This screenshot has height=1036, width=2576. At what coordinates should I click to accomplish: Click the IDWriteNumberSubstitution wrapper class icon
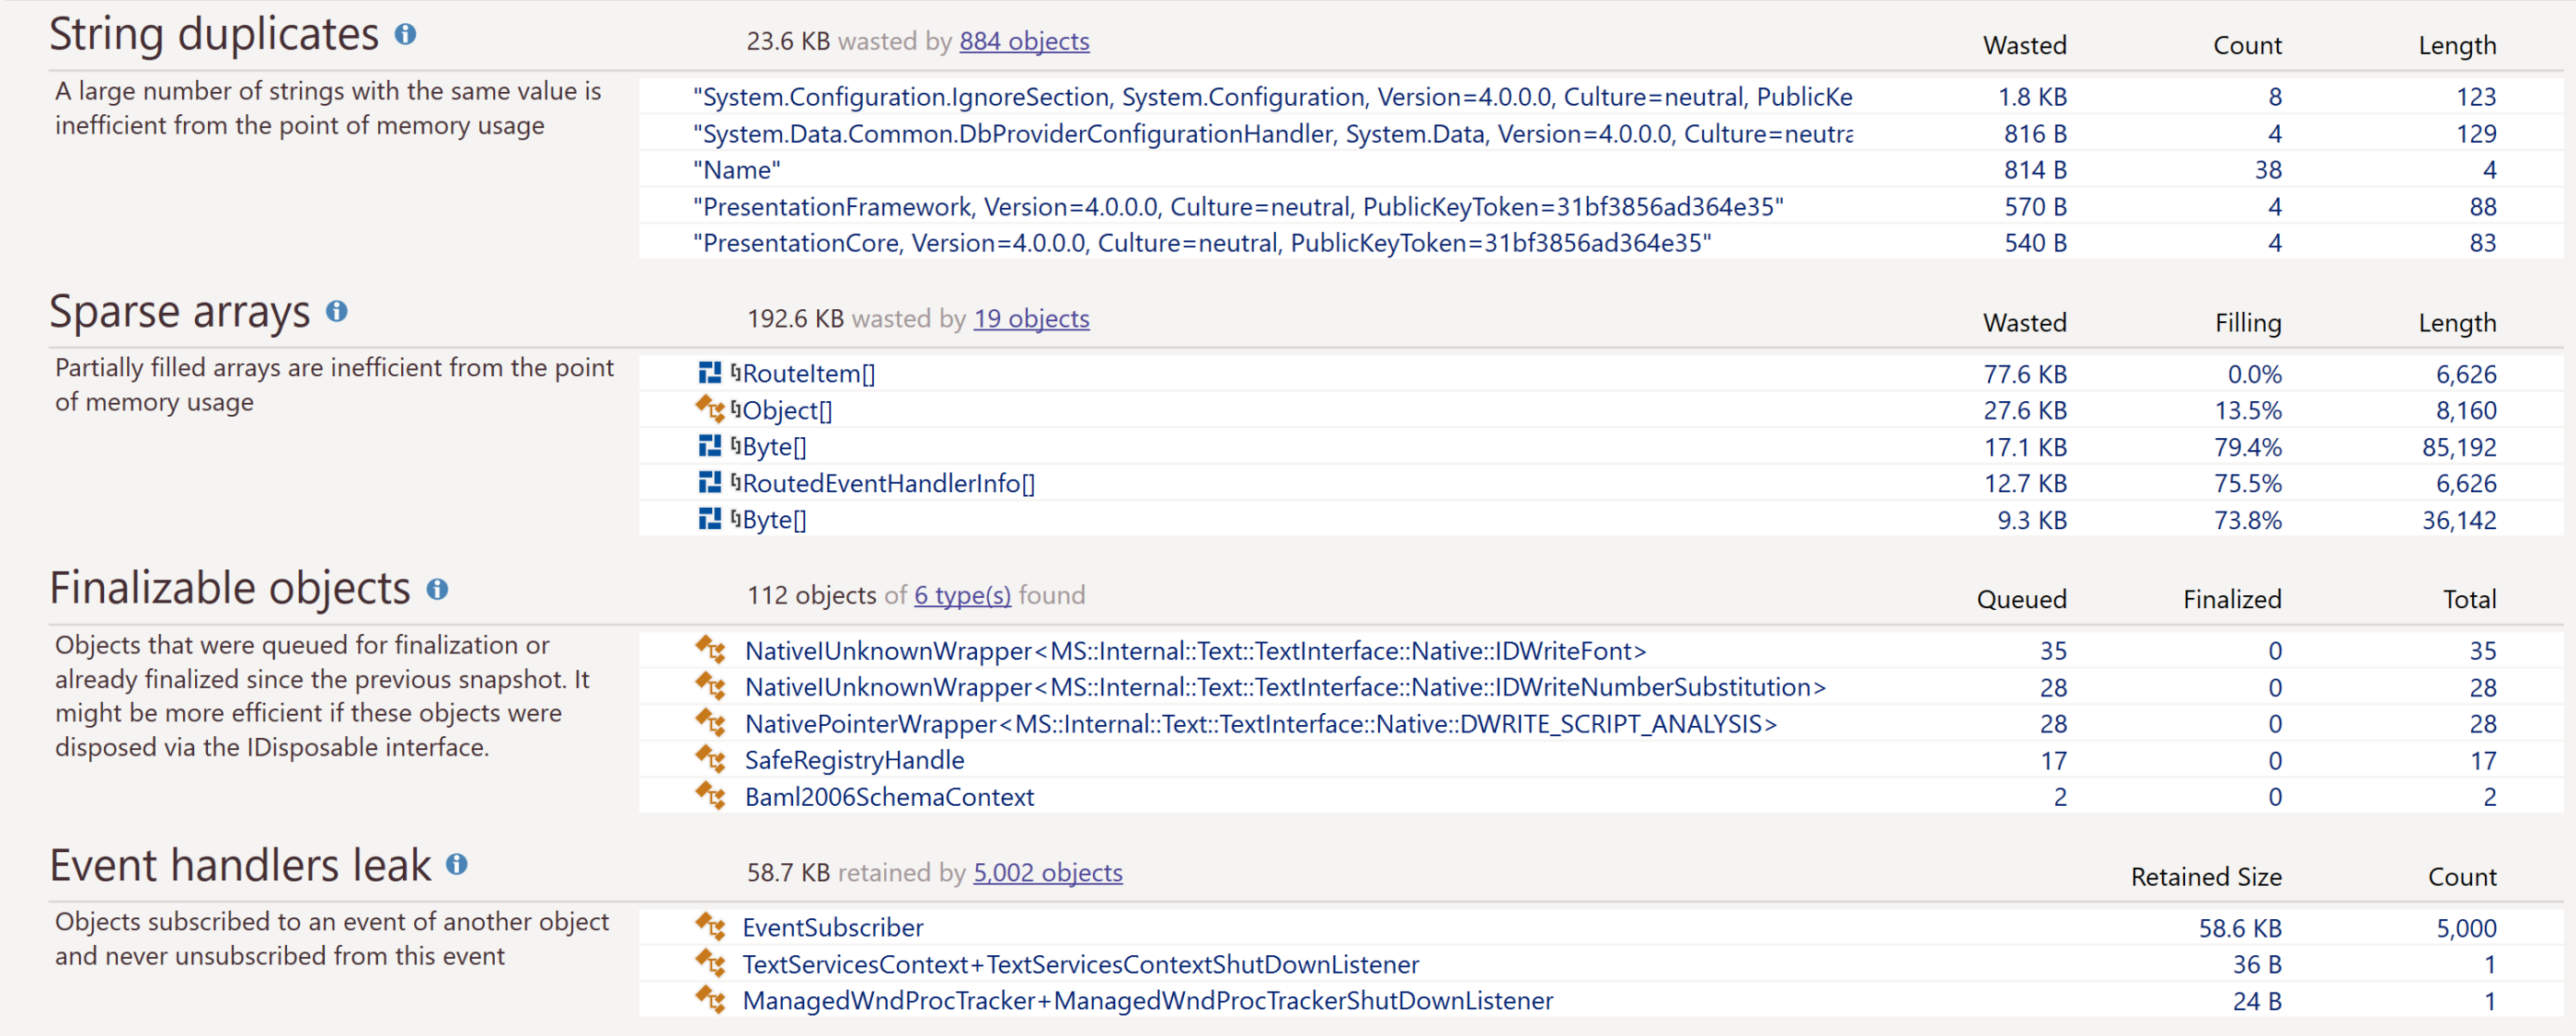coord(710,687)
